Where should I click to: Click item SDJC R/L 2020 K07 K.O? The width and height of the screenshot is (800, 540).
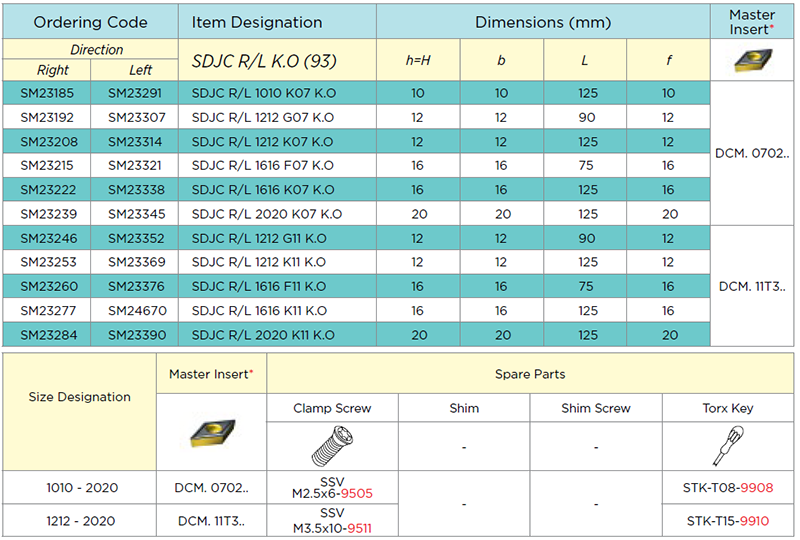[x=267, y=214]
